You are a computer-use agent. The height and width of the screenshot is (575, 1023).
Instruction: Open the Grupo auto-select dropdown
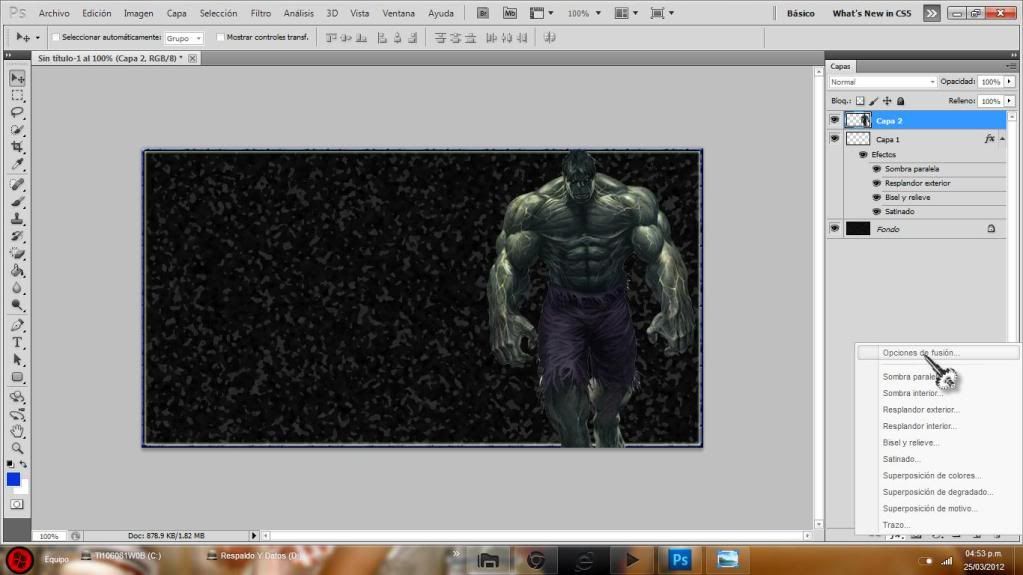click(x=184, y=39)
